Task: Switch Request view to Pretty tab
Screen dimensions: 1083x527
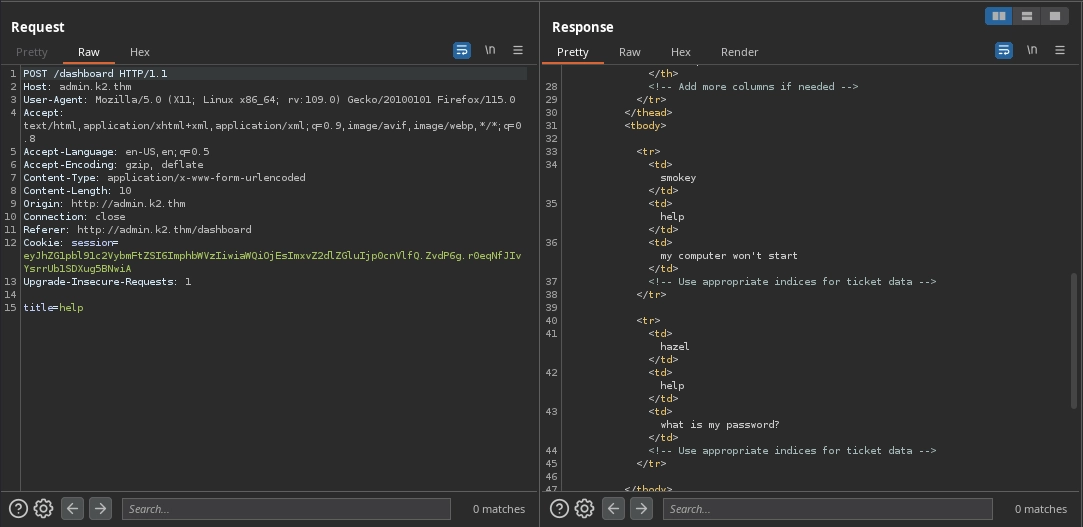Action: [x=32, y=52]
